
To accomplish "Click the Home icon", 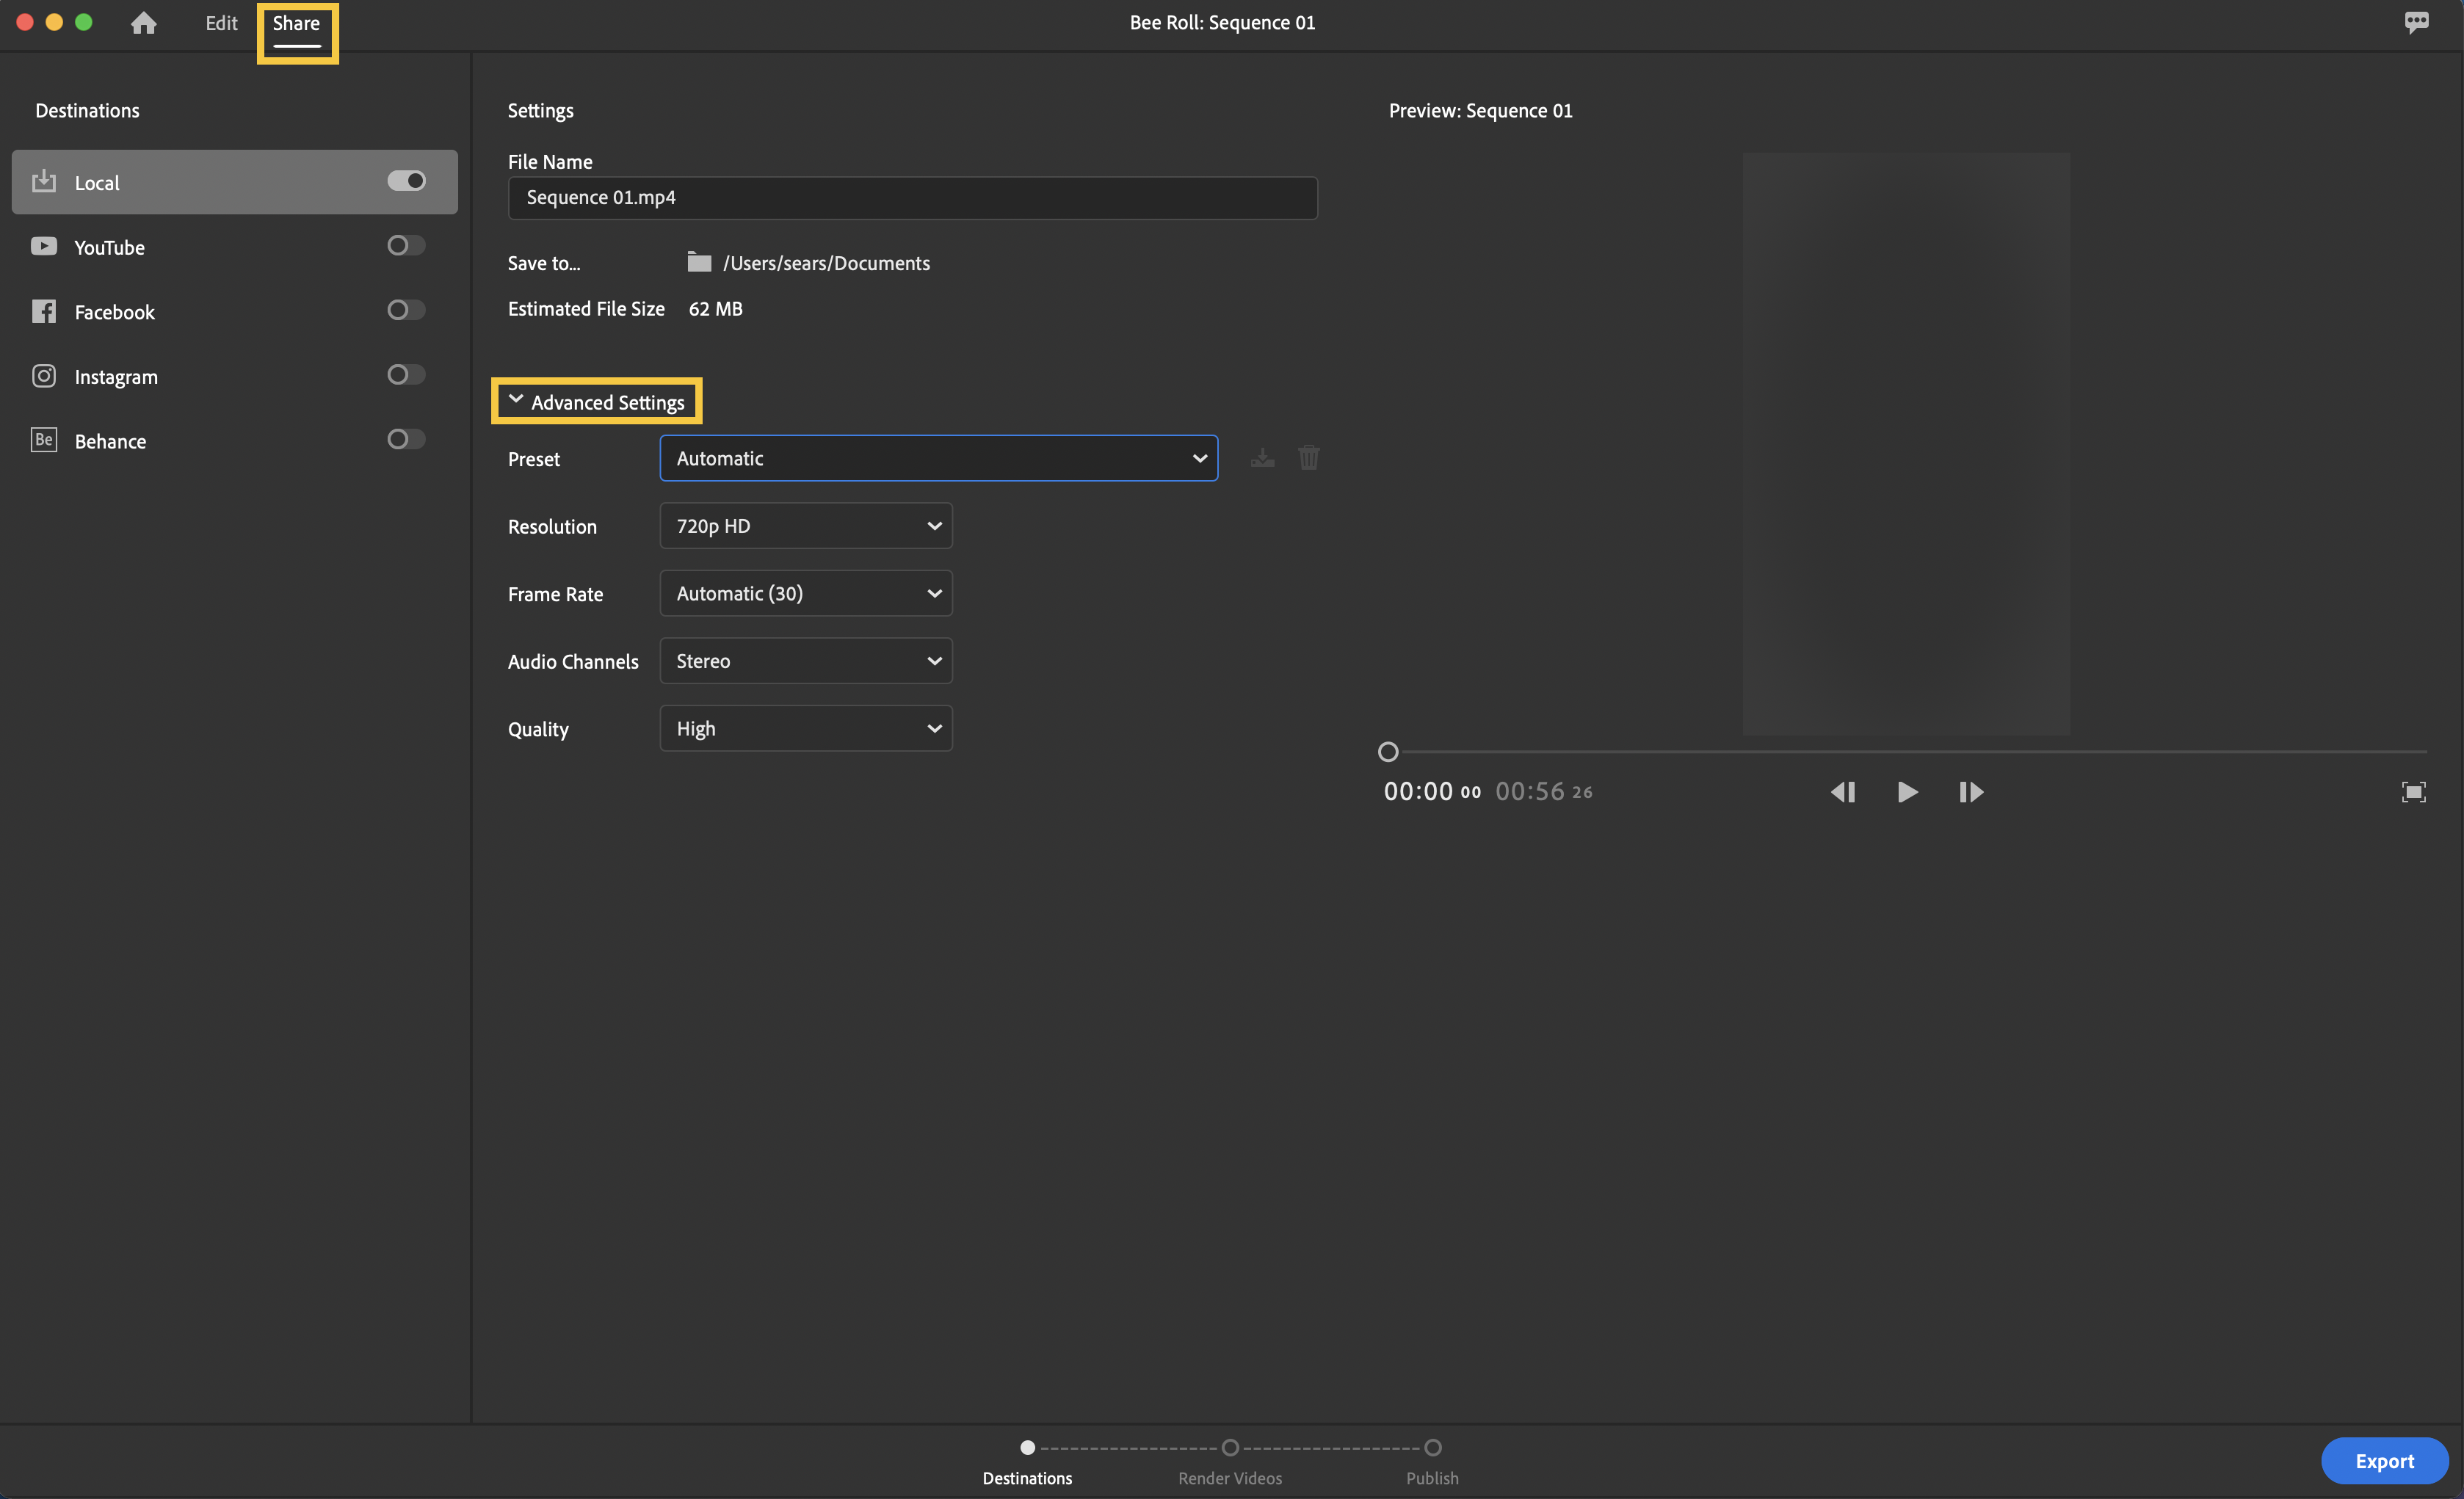I will pyautogui.click(x=143, y=23).
